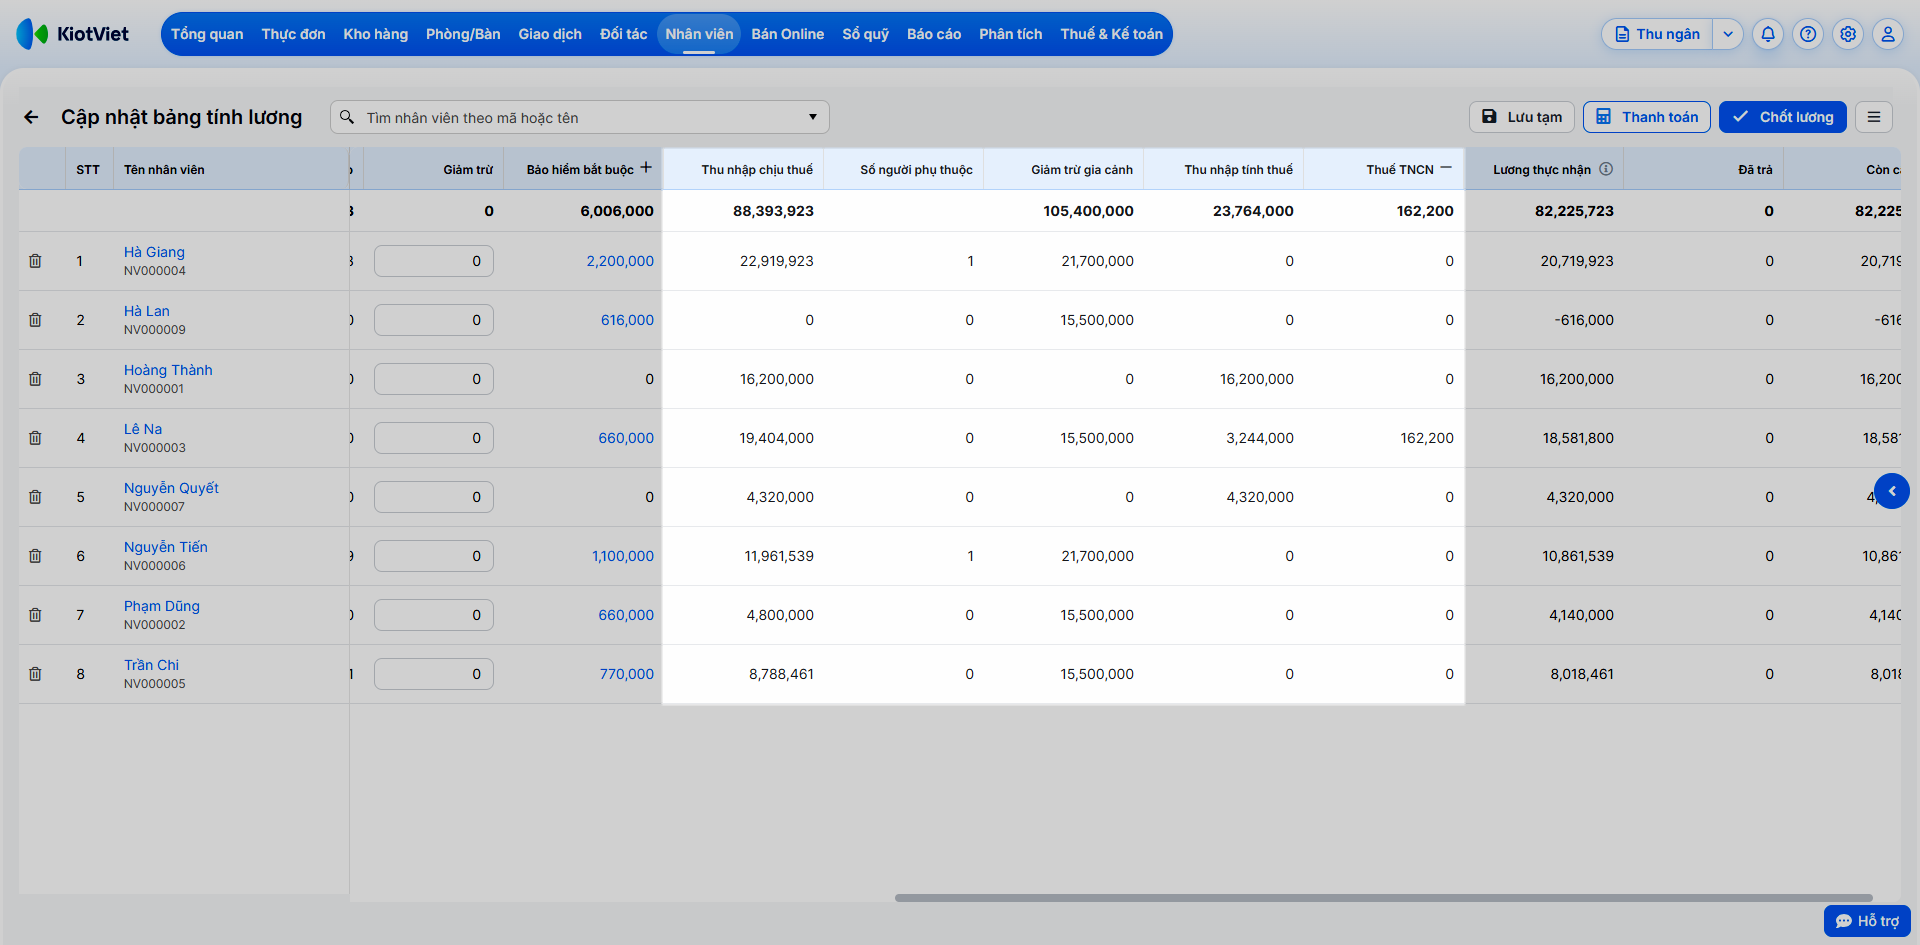Image resolution: width=1920 pixels, height=945 pixels.
Task: Expand the Thu ngân dropdown arrow
Action: point(1728,34)
